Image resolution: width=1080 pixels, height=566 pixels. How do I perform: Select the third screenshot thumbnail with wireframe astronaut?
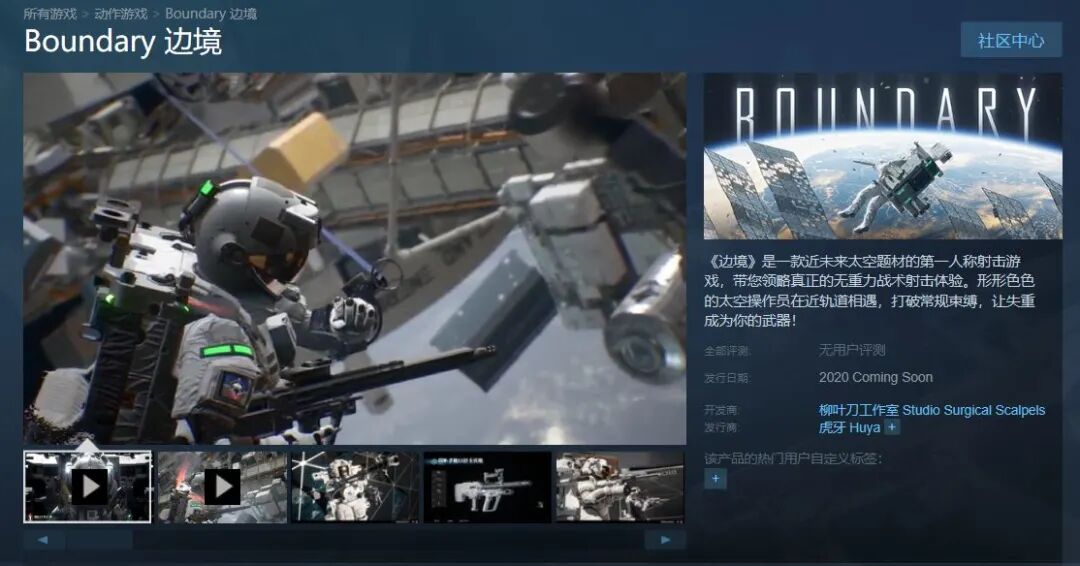(355, 487)
